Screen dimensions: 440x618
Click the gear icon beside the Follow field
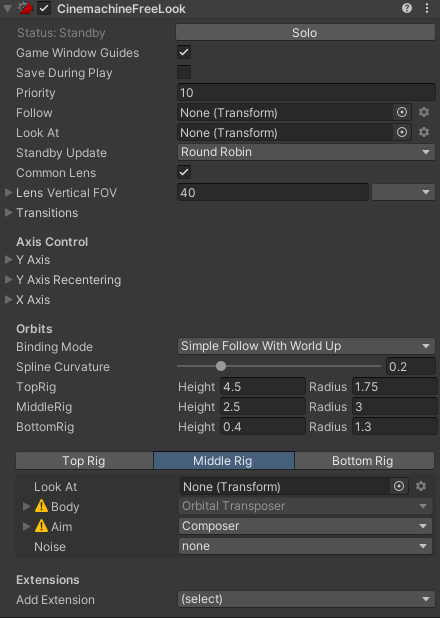click(x=424, y=112)
